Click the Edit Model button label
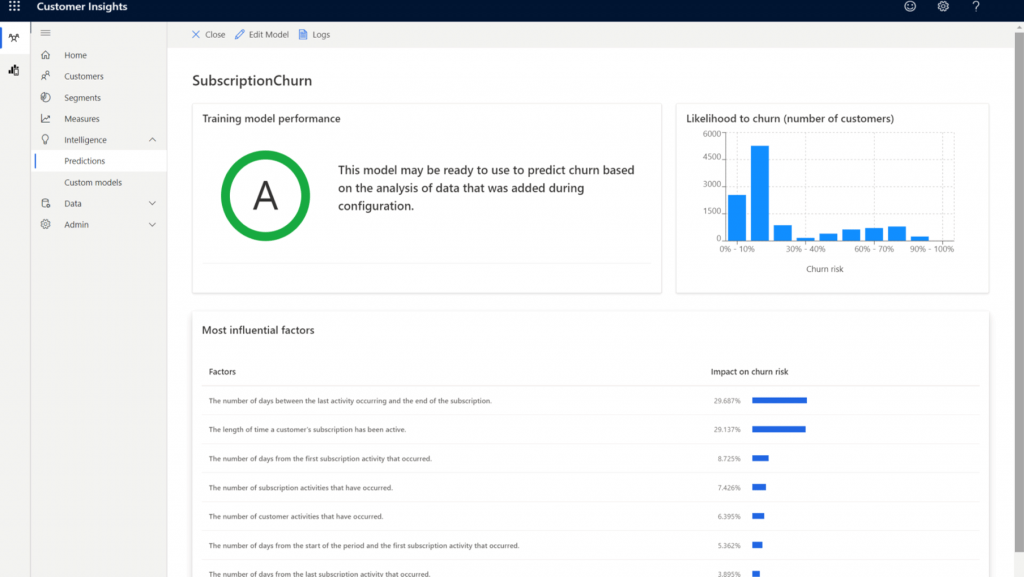The image size is (1024, 577). 268,35
